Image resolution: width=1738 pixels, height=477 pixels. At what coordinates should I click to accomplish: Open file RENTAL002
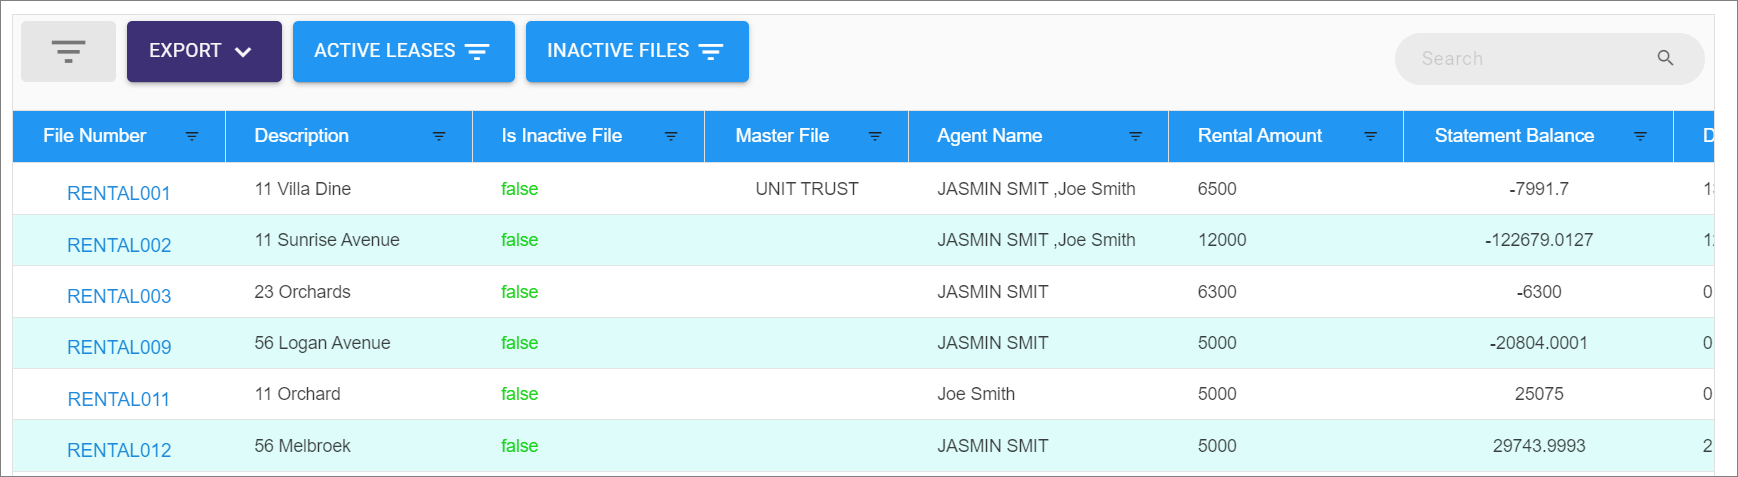coord(119,245)
